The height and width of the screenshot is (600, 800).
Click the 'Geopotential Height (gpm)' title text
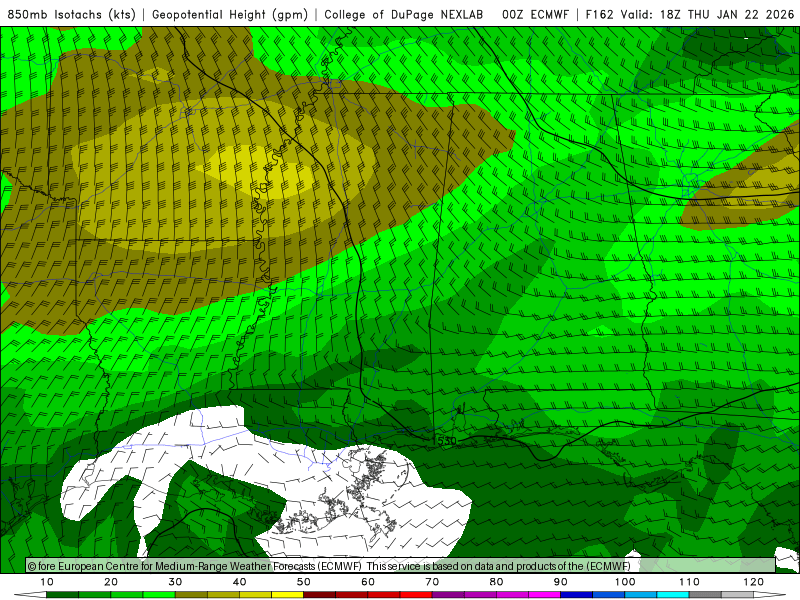(230, 14)
